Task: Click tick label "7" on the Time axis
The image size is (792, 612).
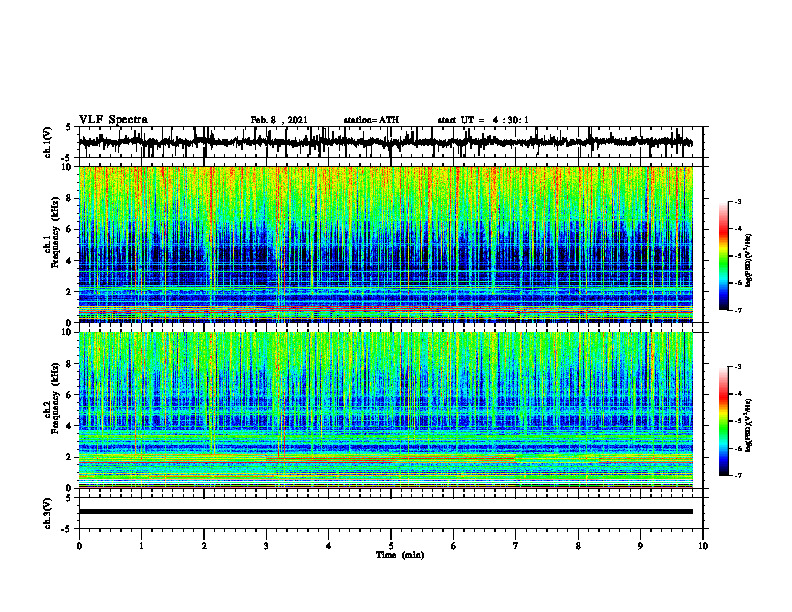Action: pos(516,546)
